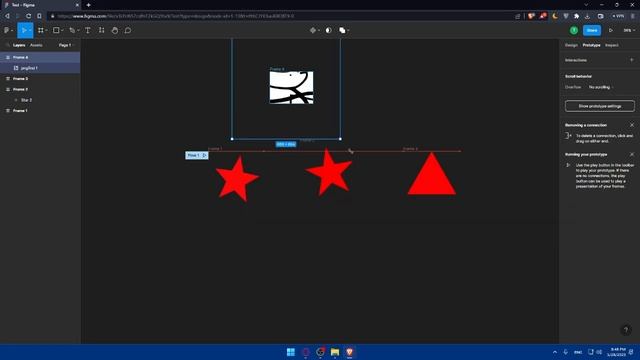The width and height of the screenshot is (640, 360).
Task: Open the help question mark button
Action: point(626,330)
